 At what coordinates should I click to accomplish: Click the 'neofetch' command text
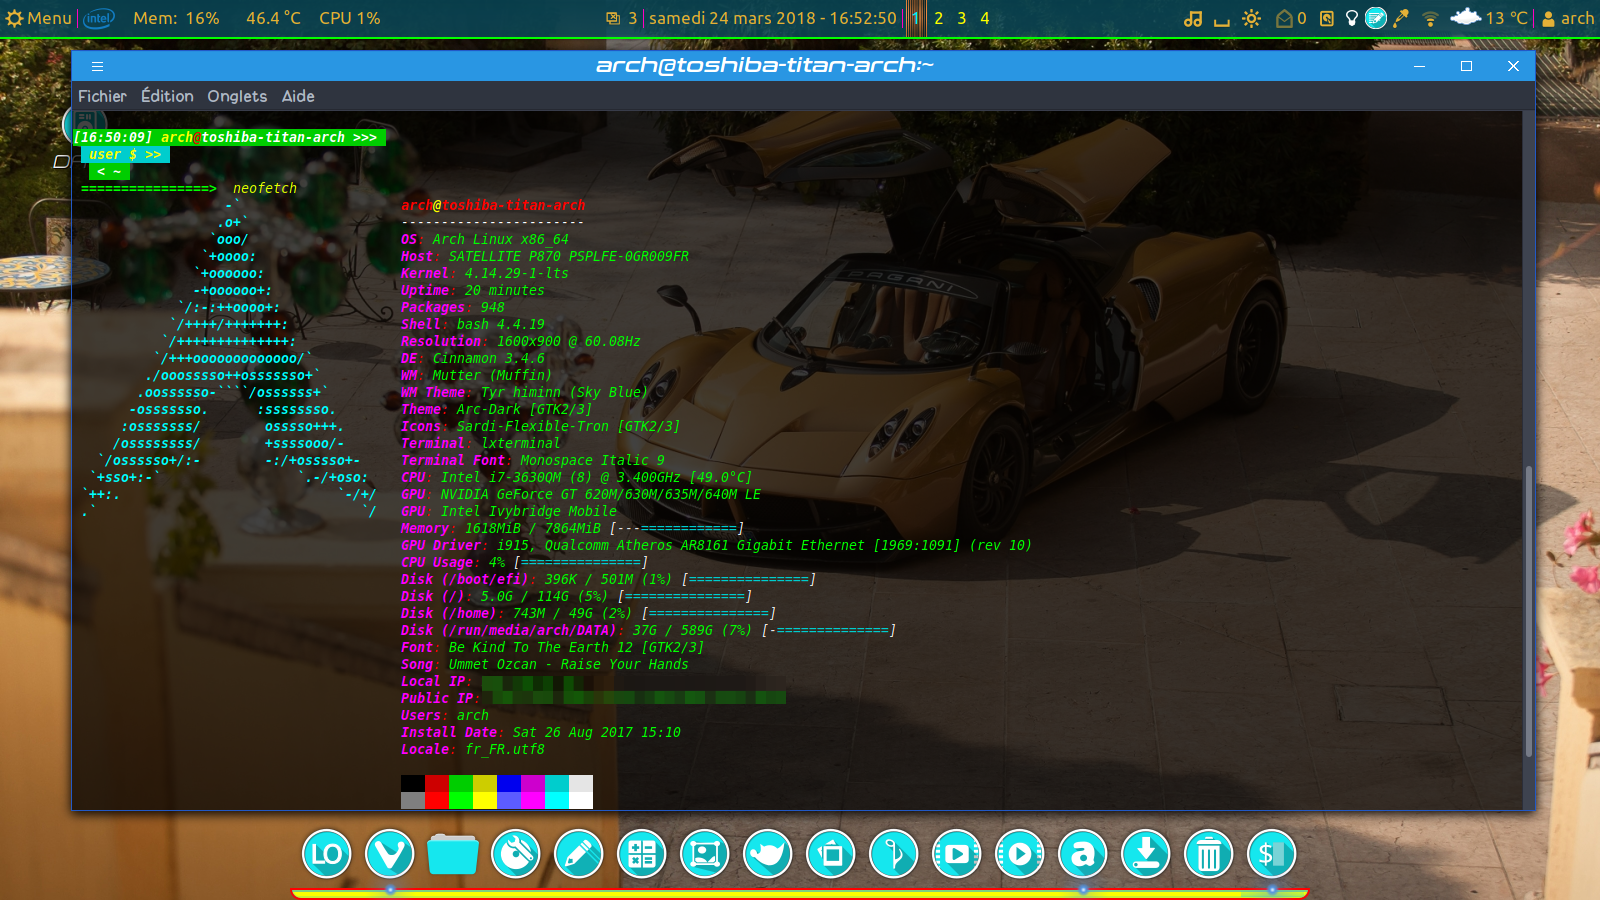coord(265,188)
